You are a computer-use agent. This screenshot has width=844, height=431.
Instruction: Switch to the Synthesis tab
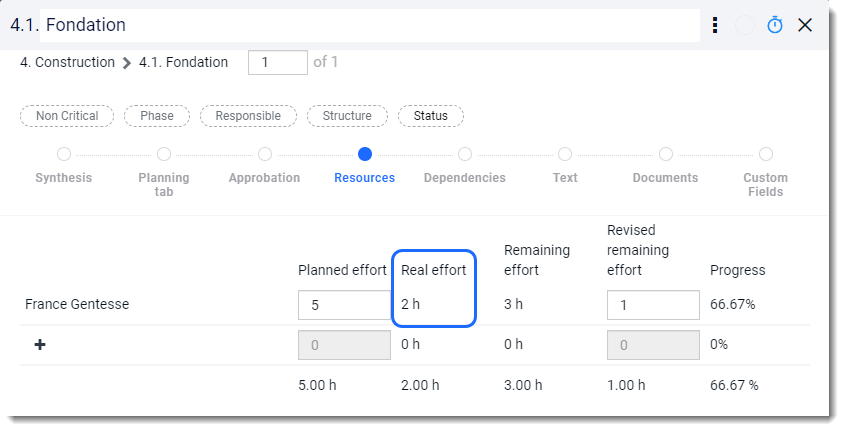coord(64,167)
